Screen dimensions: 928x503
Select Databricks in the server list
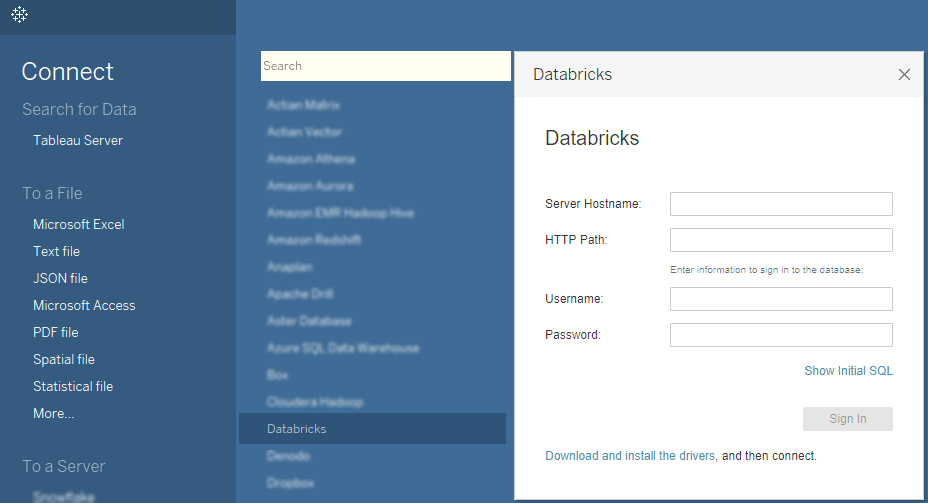click(297, 429)
